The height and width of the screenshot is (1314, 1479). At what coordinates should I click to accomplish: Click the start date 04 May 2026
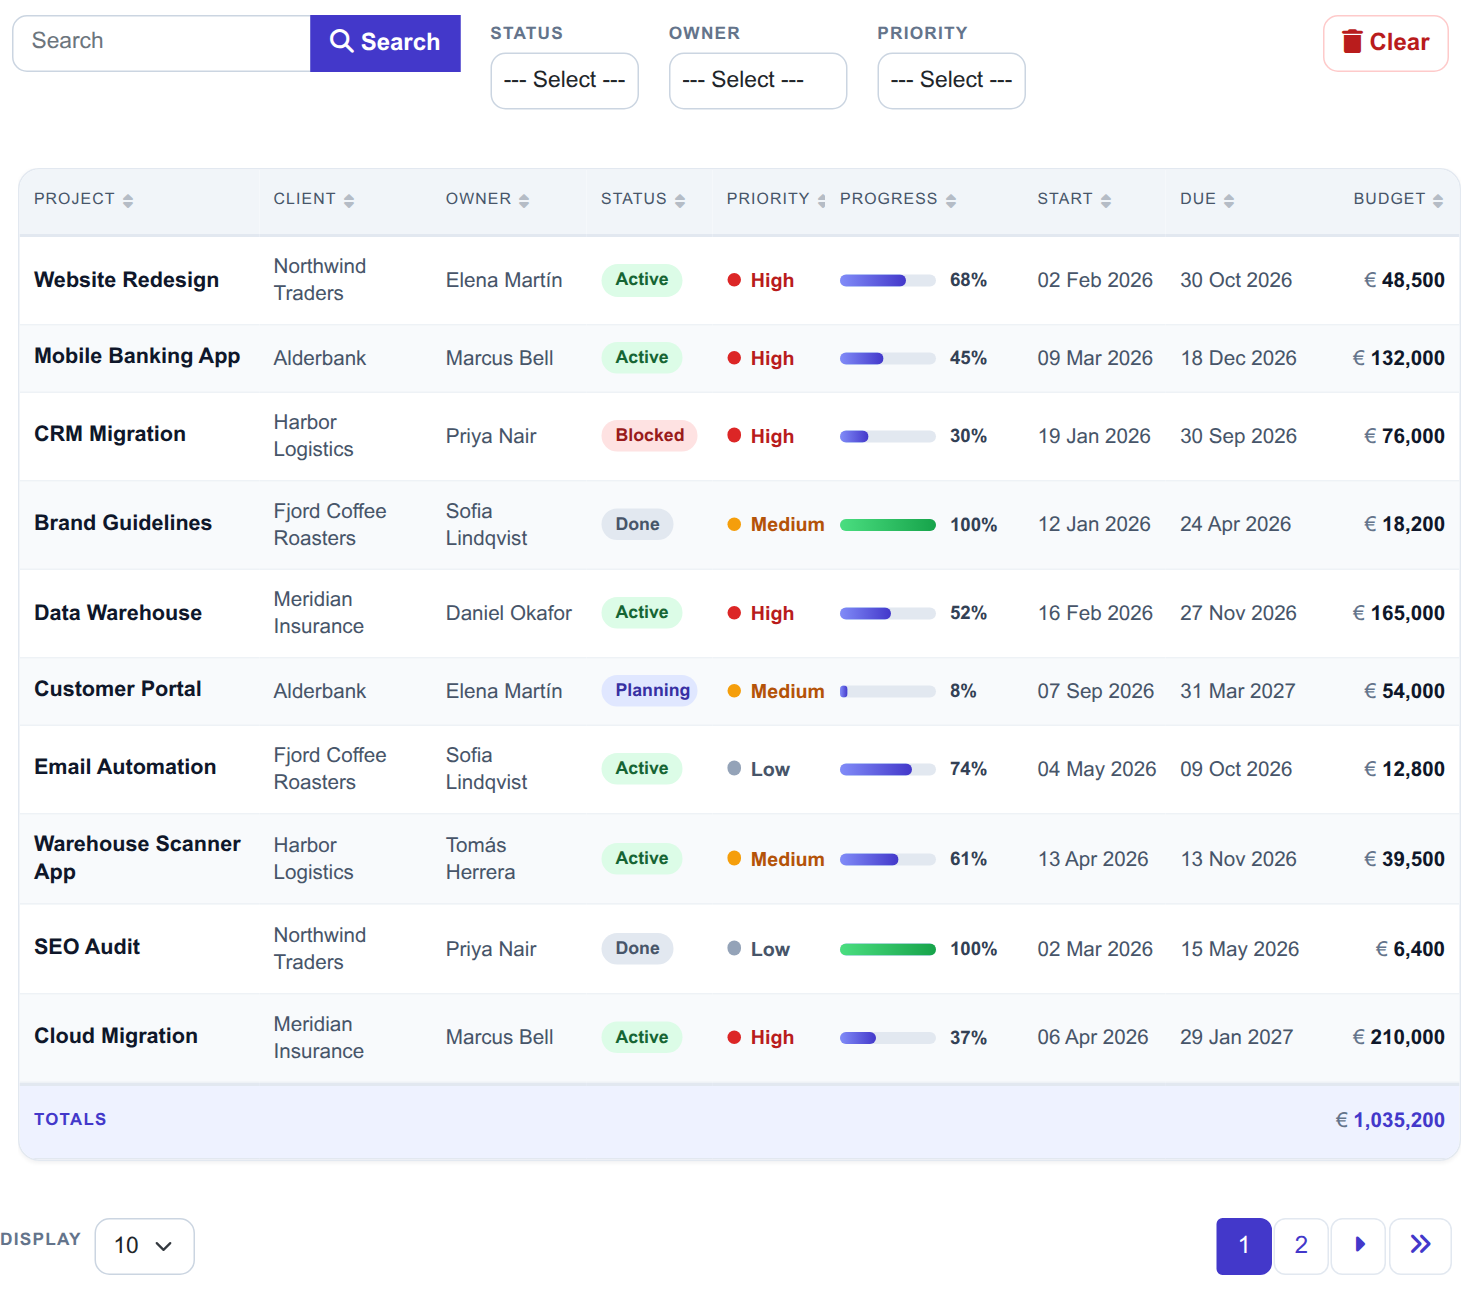[1097, 769]
